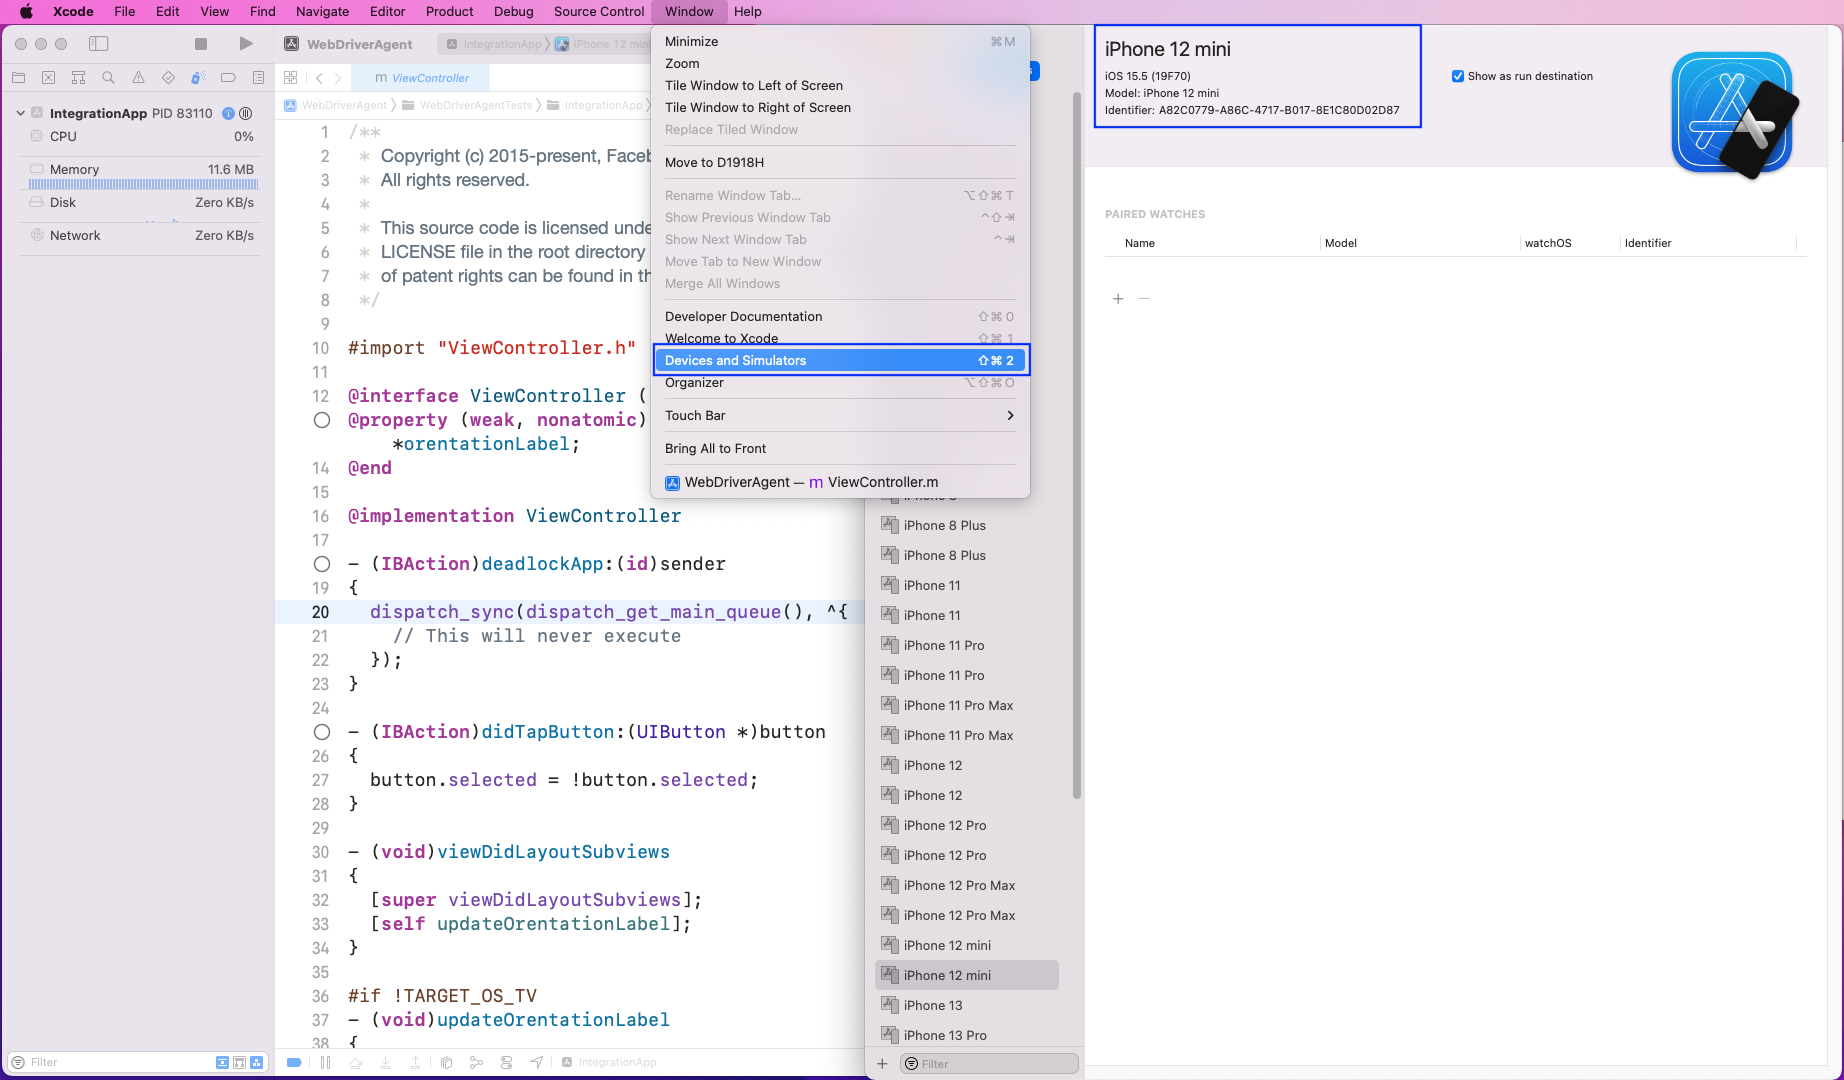1844x1080 pixels.
Task: Click the pause-style icon beside IntegrationApp PID 83110
Action: tap(246, 114)
